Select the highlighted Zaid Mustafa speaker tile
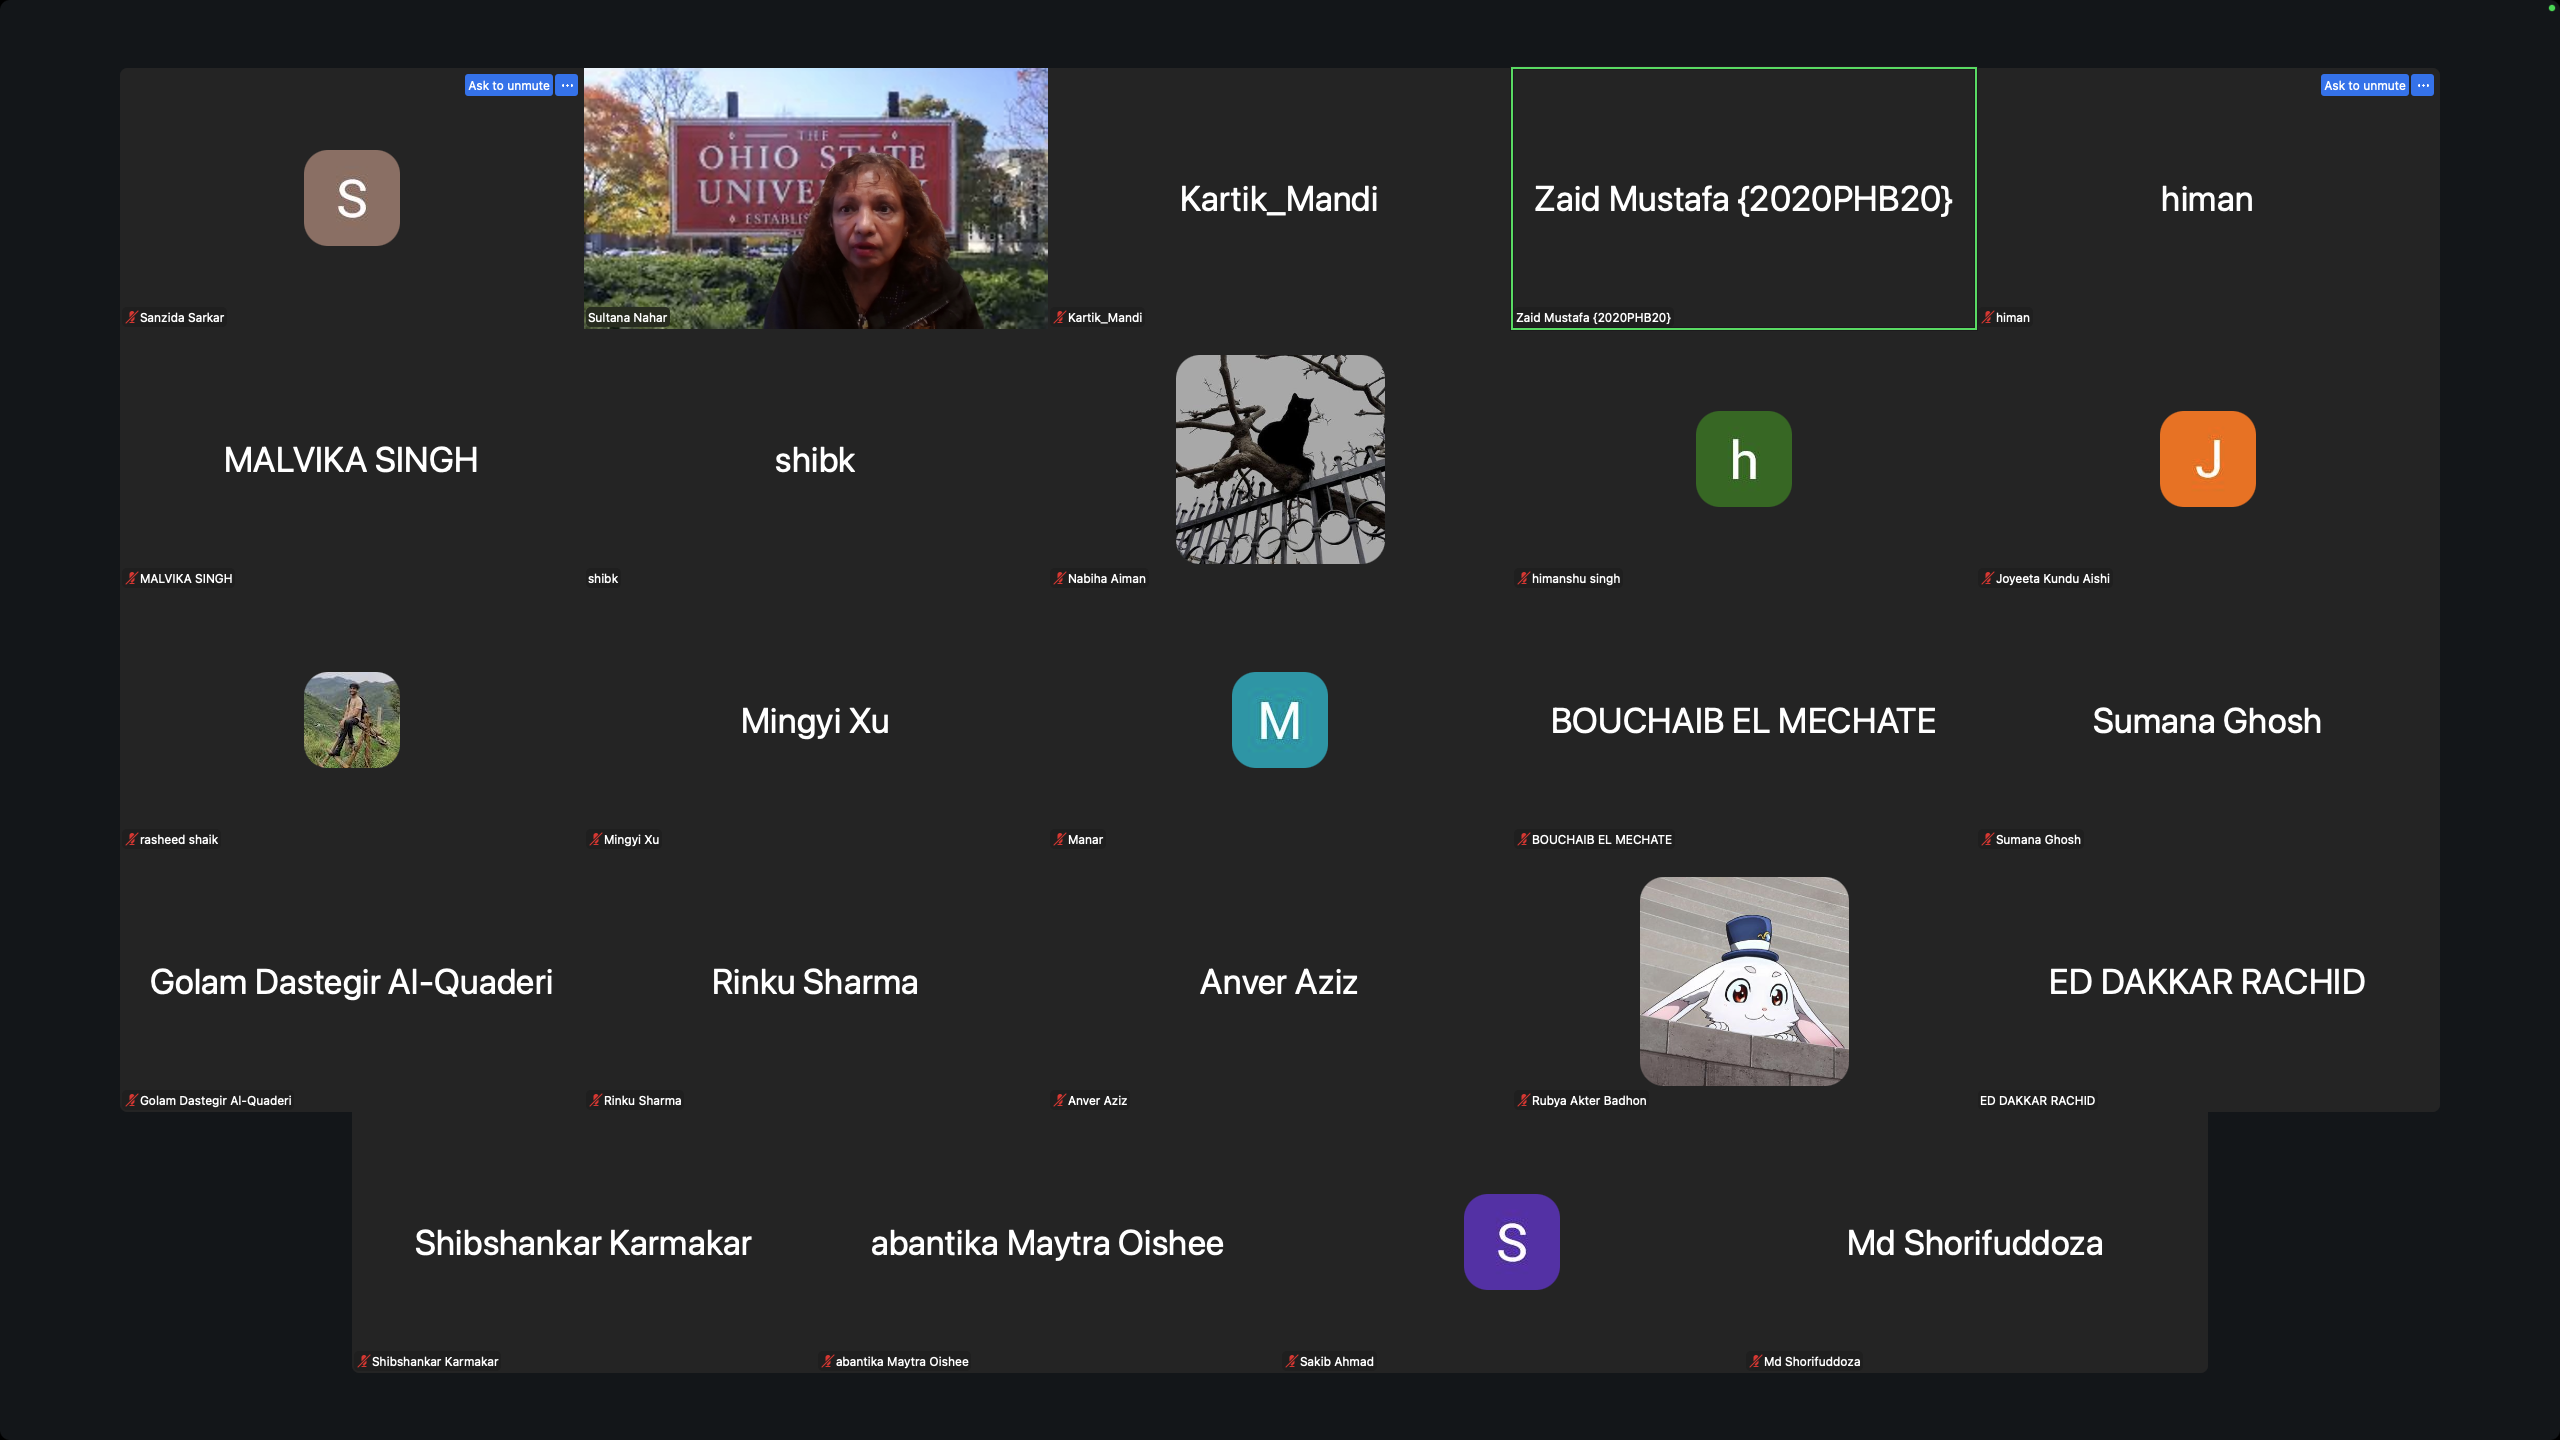This screenshot has height=1440, width=2560. pos(1743,198)
